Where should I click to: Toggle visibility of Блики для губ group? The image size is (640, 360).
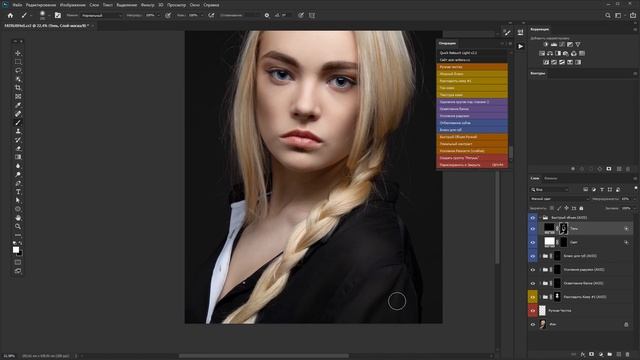click(x=533, y=256)
